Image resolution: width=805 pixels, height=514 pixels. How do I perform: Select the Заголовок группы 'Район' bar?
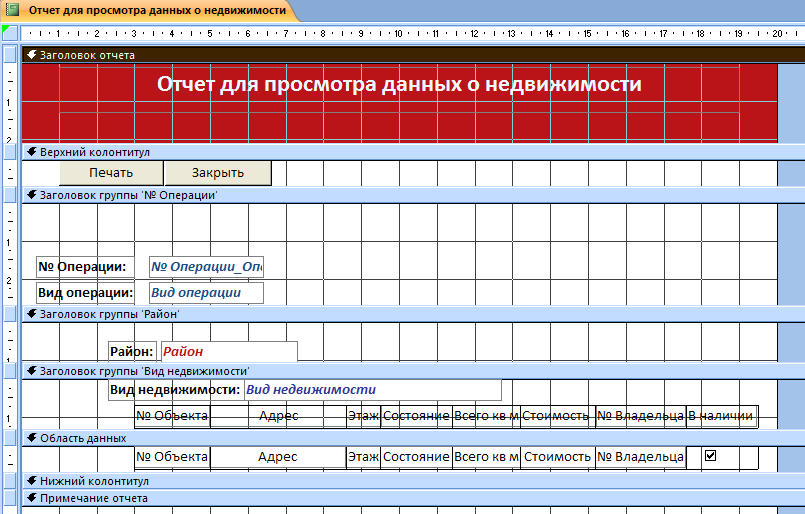(x=413, y=314)
